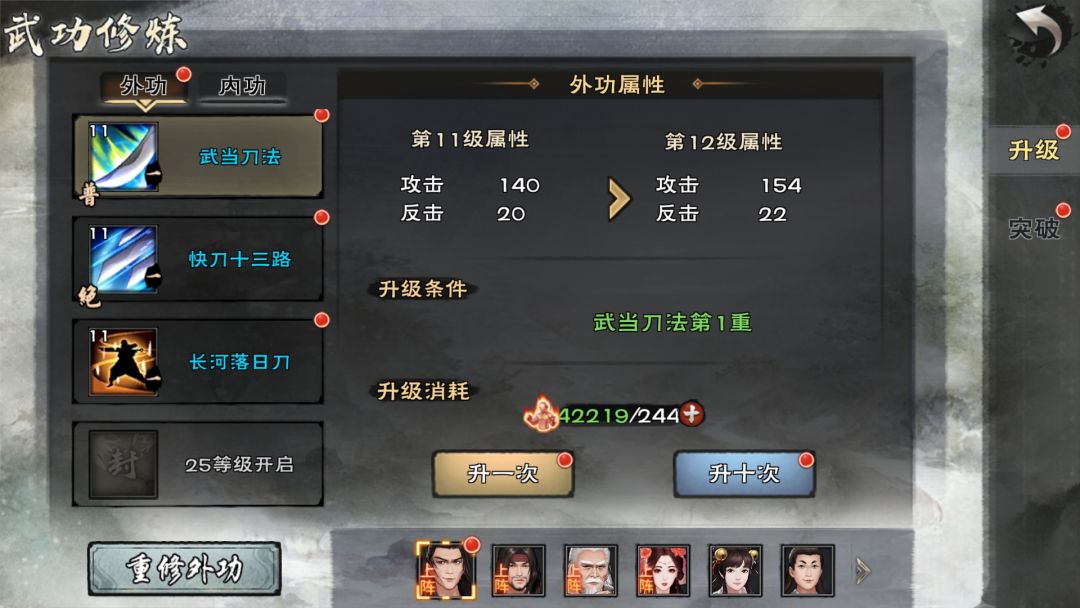Viewport: 1080px width, 608px height.
Task: Click the flame resource icon beside 42219
Action: 541,414
